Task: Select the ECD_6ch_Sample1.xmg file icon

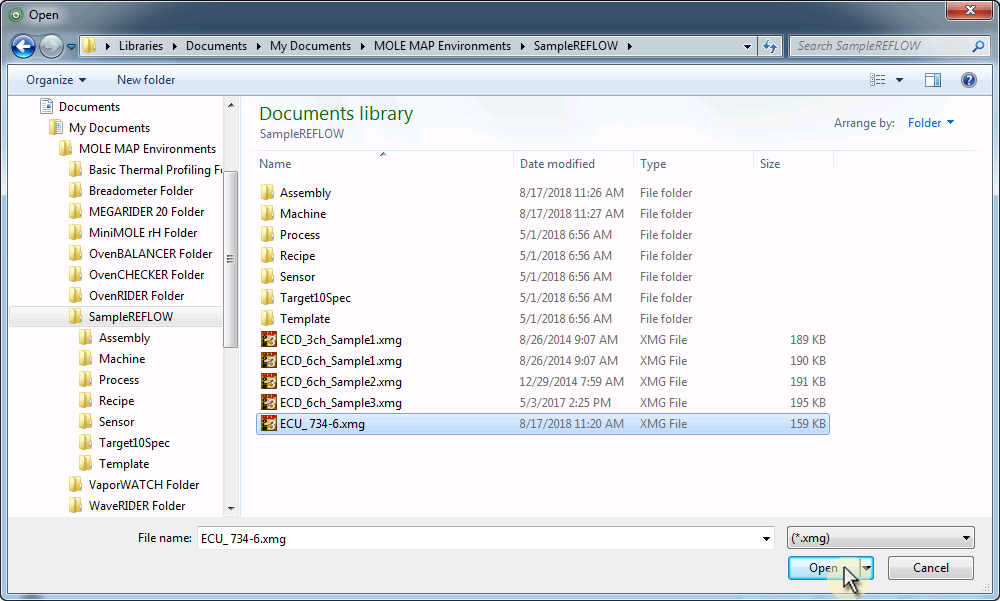Action: pos(268,360)
